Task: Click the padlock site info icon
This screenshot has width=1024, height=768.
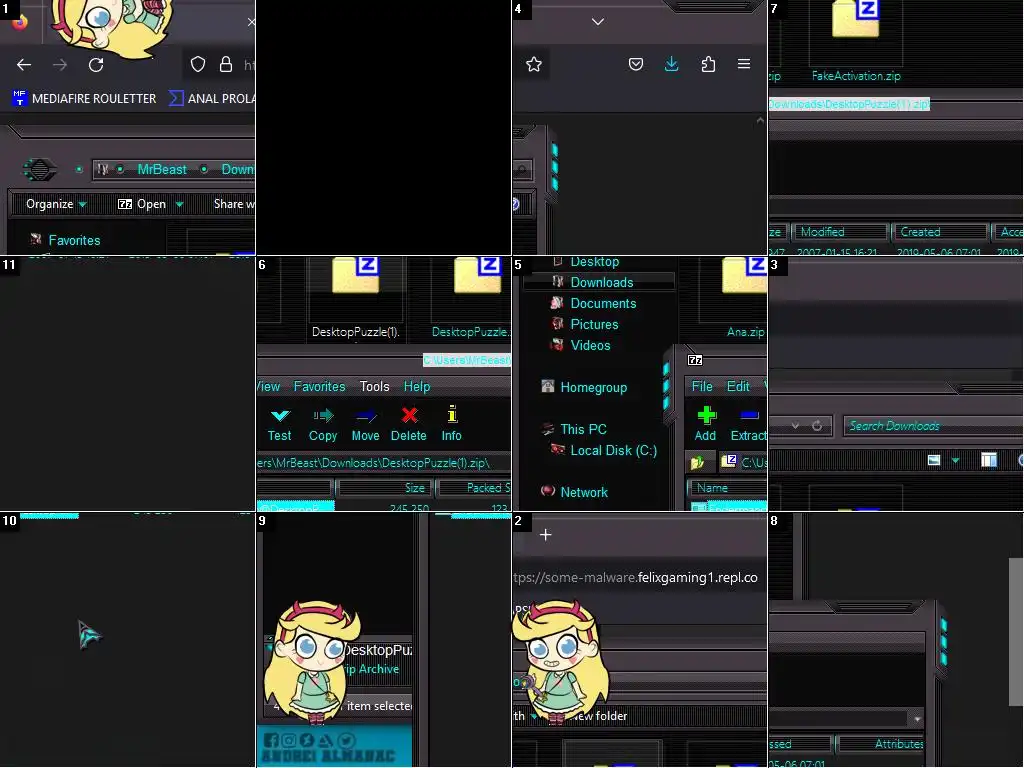Action: tap(226, 64)
